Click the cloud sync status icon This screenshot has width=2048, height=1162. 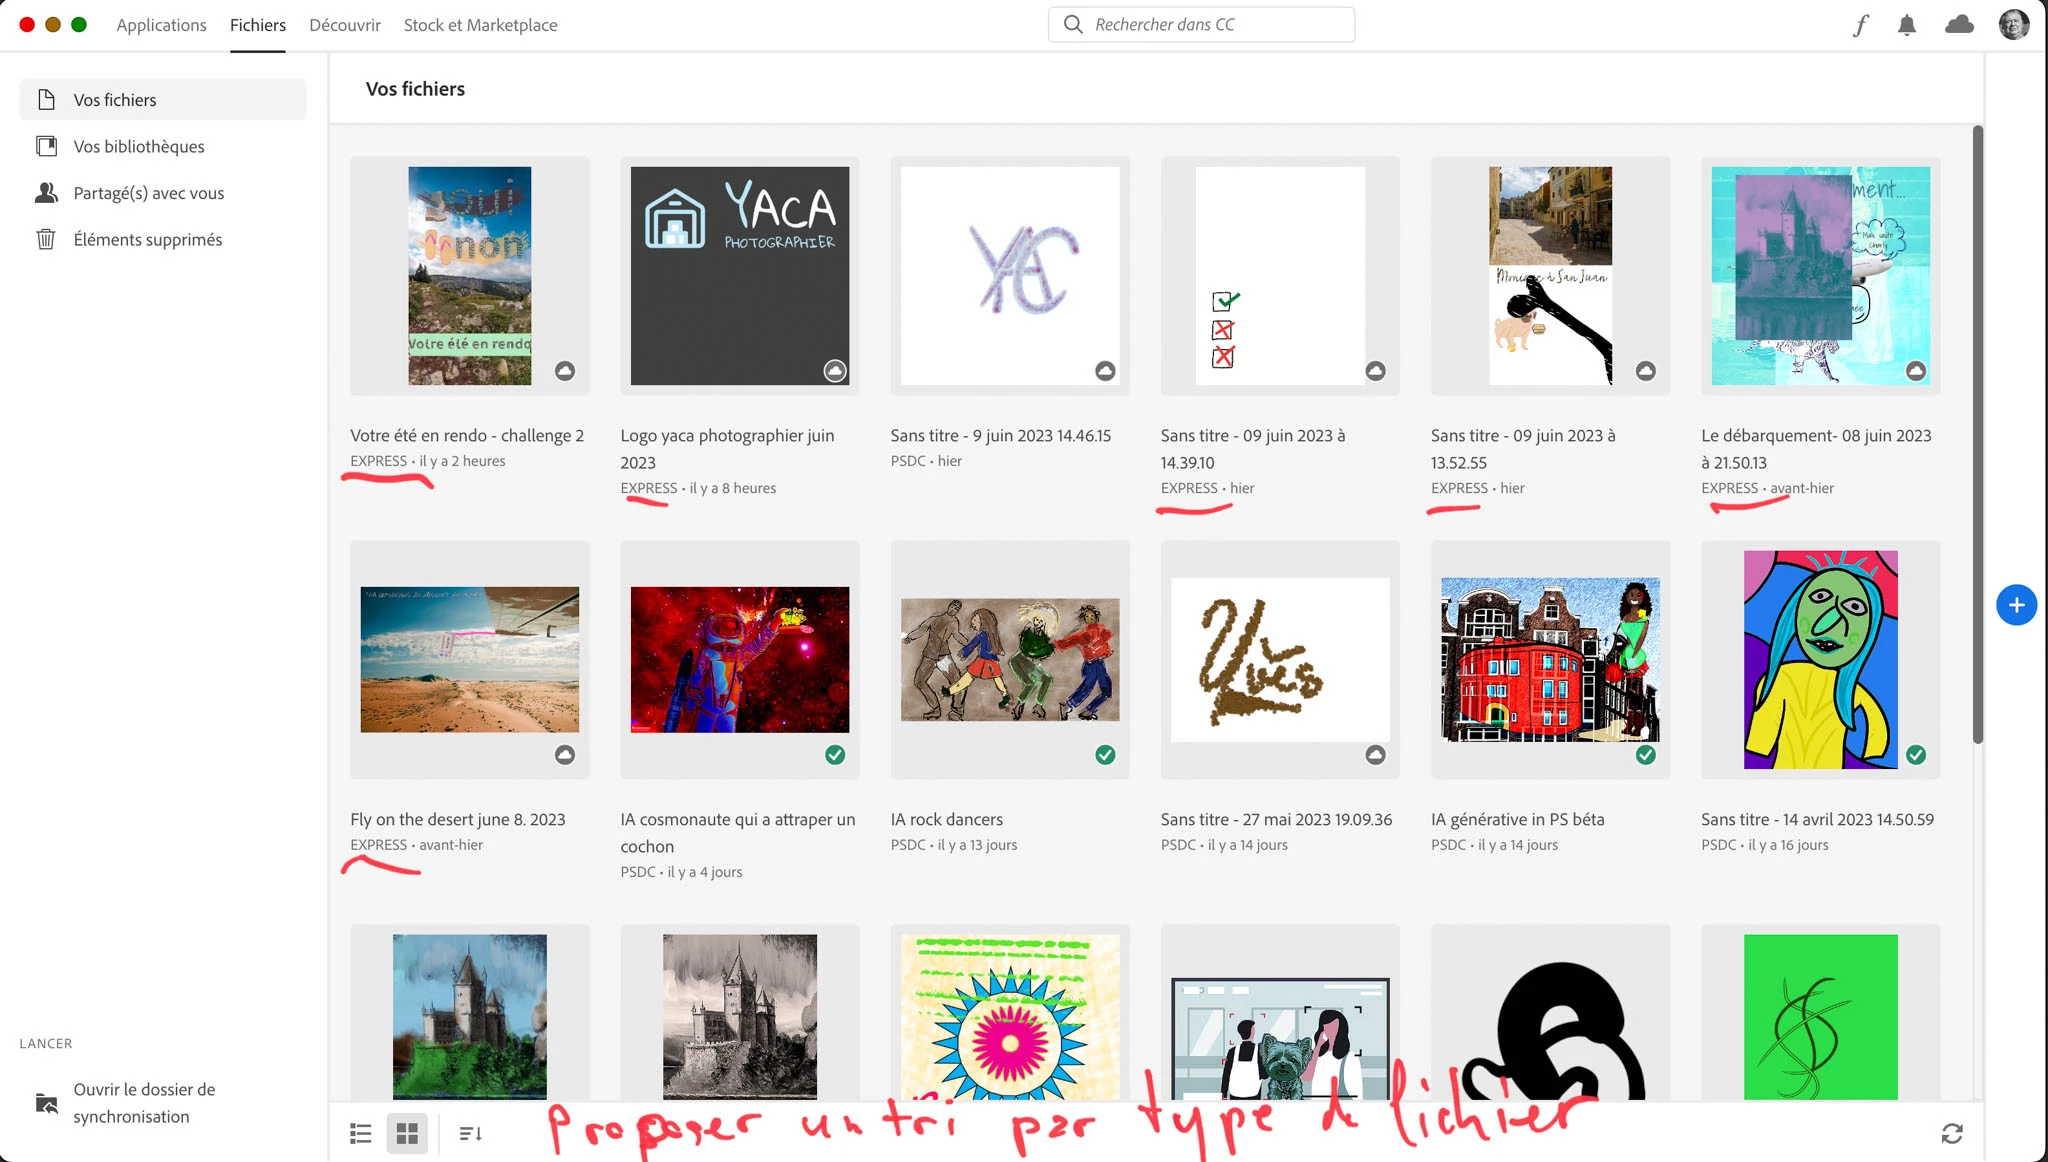pos(1959,25)
